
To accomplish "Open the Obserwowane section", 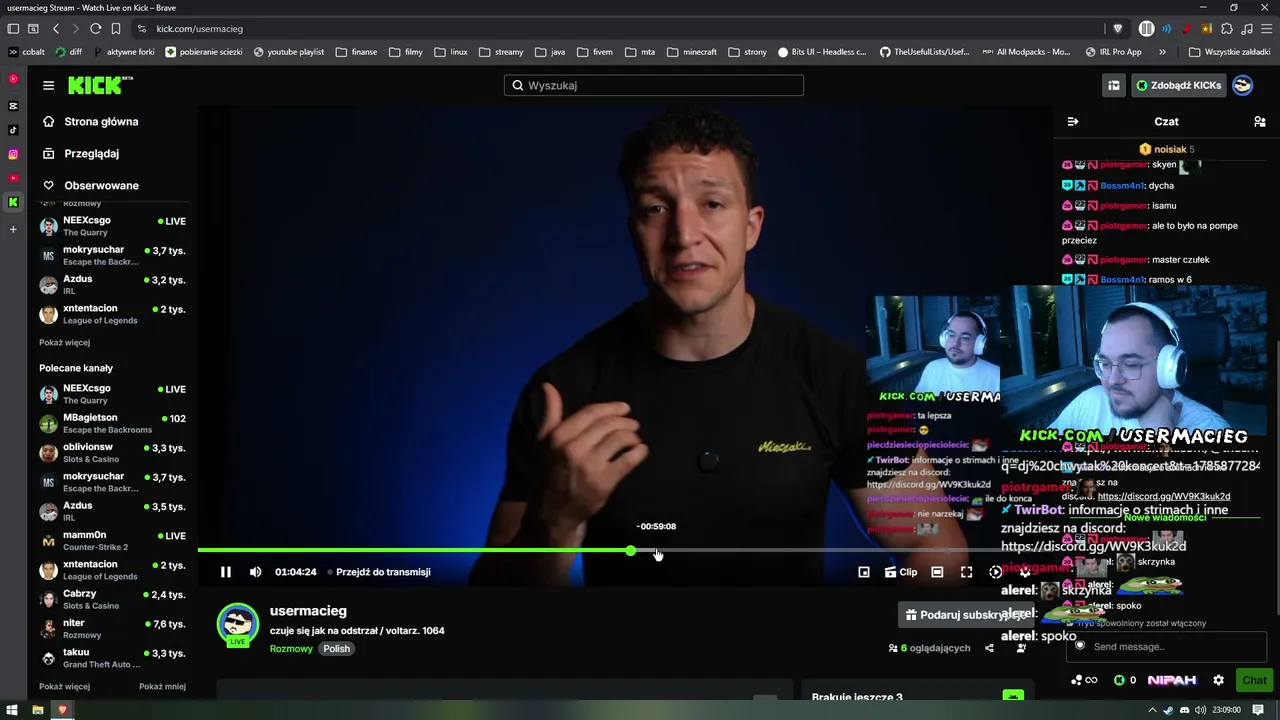I will click(101, 186).
